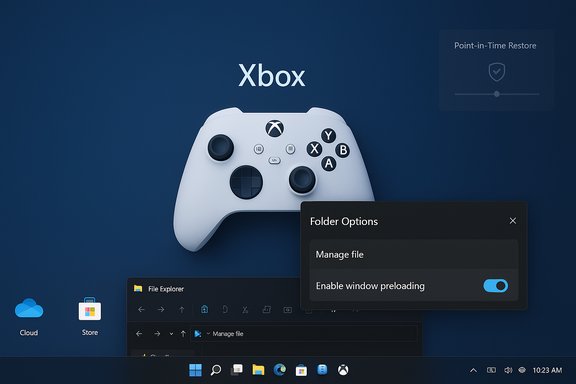Adjust the Point-in-Time Restore slider
This screenshot has width=576, height=384.
[x=497, y=94]
